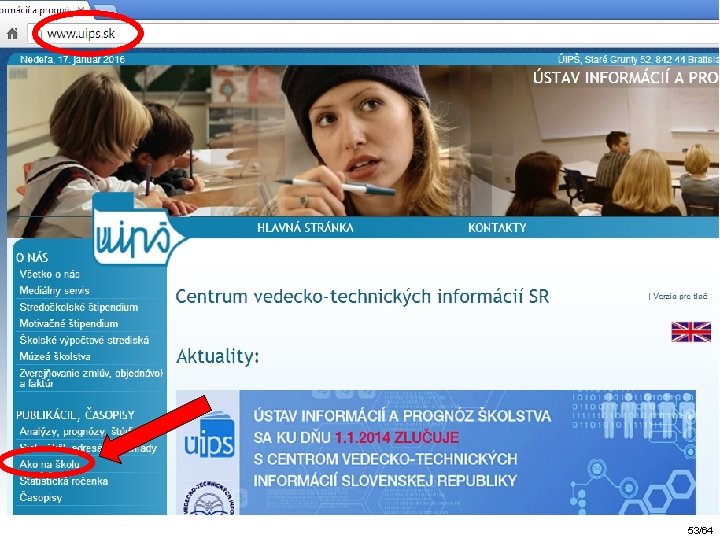Open the Mediálny servis link
The image size is (720, 540).
tap(54, 291)
